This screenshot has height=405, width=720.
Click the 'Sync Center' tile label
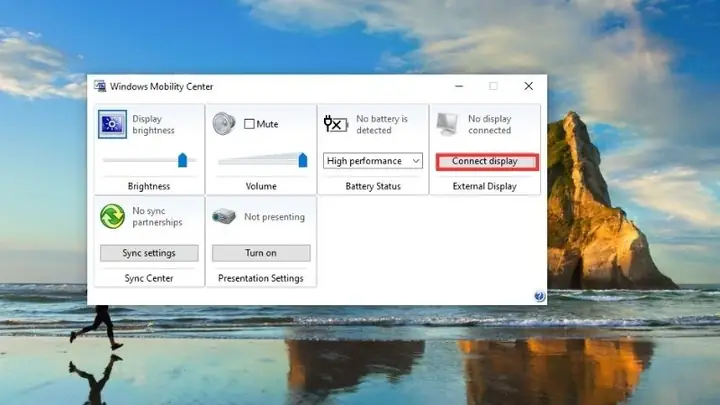pyautogui.click(x=149, y=278)
